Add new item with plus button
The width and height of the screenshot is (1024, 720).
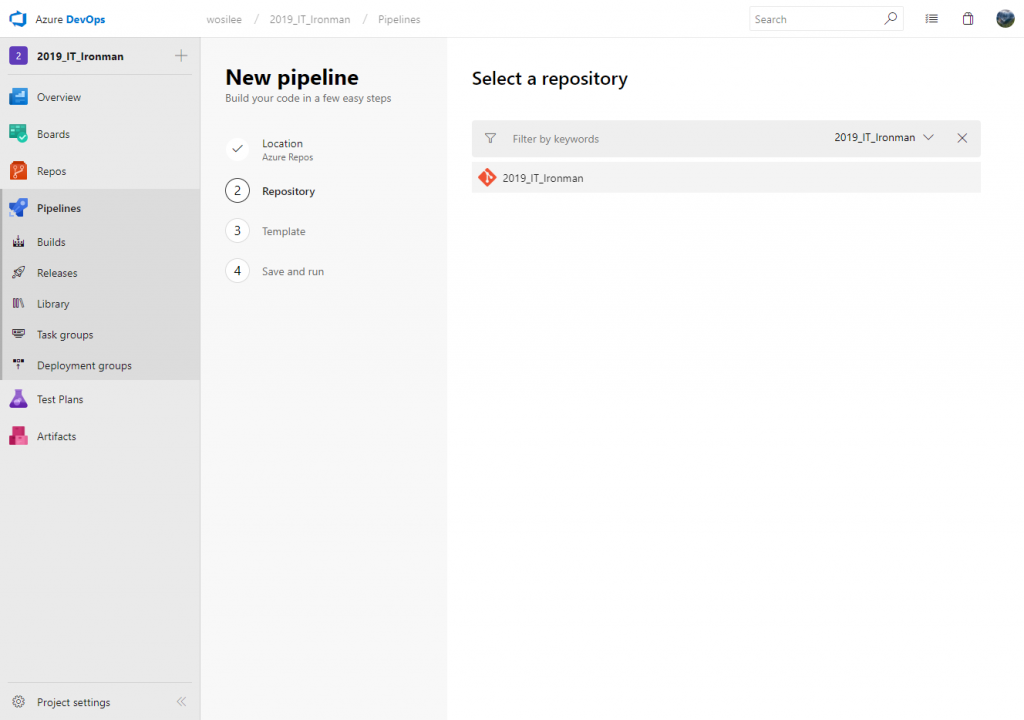coord(181,56)
